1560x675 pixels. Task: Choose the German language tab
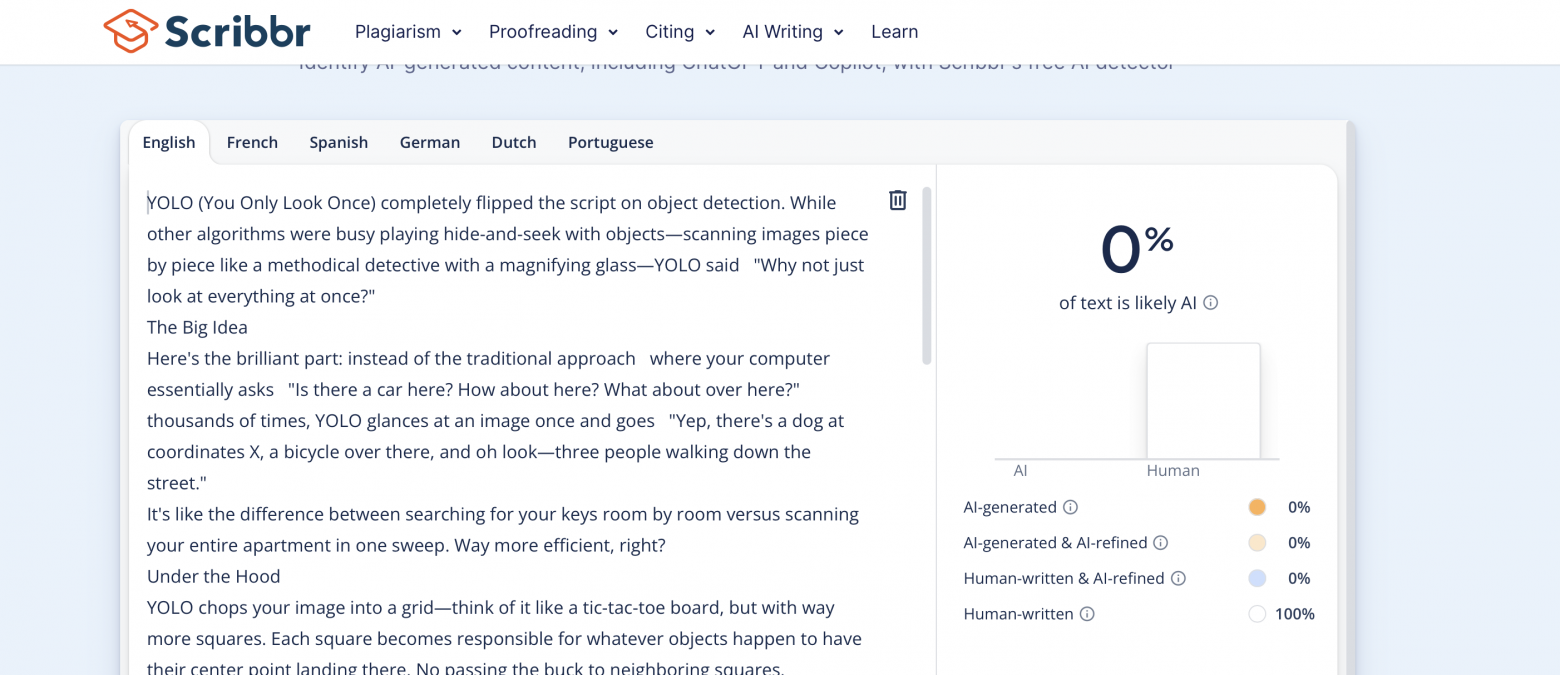click(430, 142)
